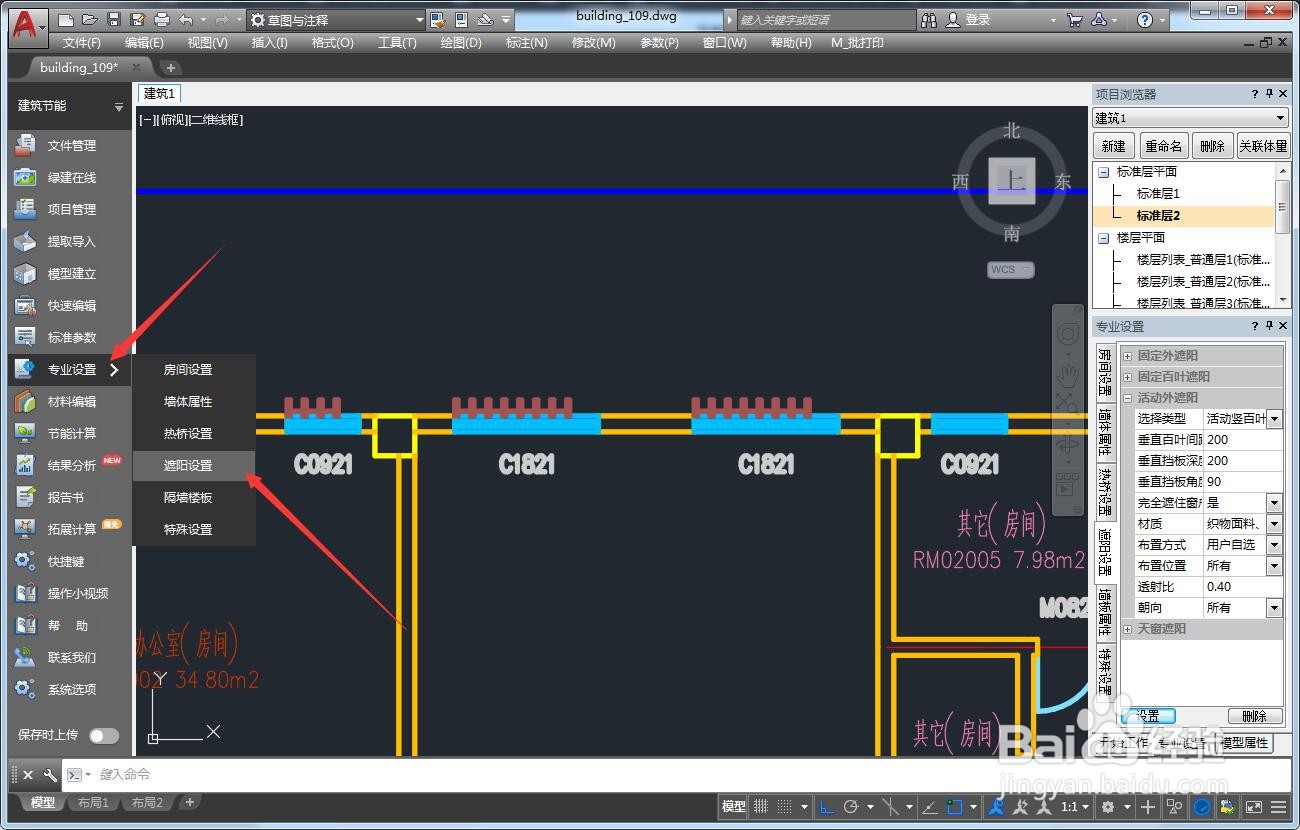Open 快速编辑 in the sidebar
The height and width of the screenshot is (830, 1300).
(69, 305)
